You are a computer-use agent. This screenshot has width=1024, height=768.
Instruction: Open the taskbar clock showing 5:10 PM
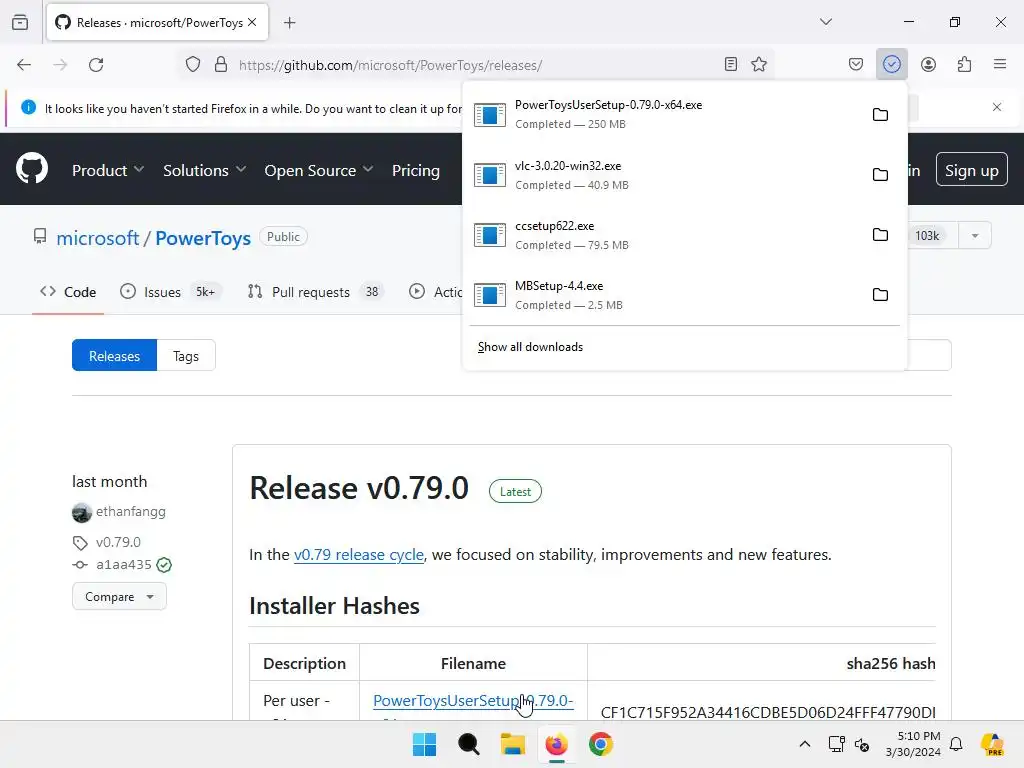[x=913, y=744]
